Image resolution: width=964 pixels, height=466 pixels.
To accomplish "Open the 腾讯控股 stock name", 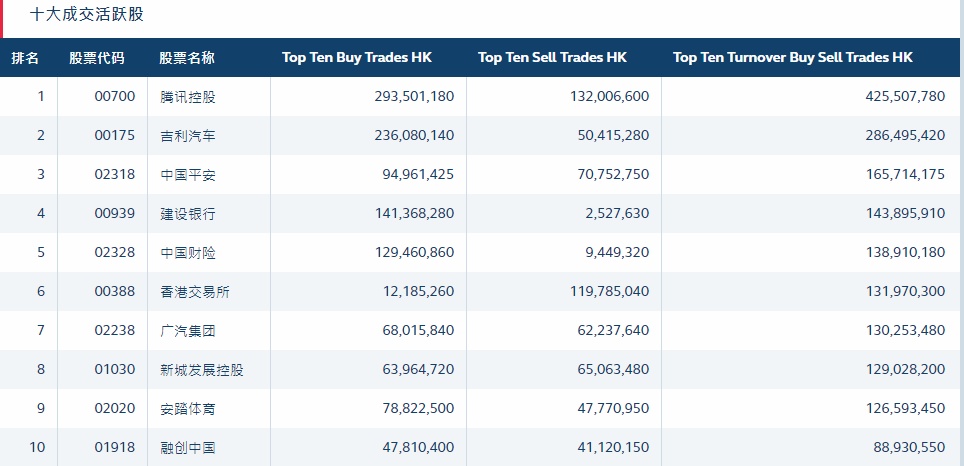I will (x=188, y=97).
